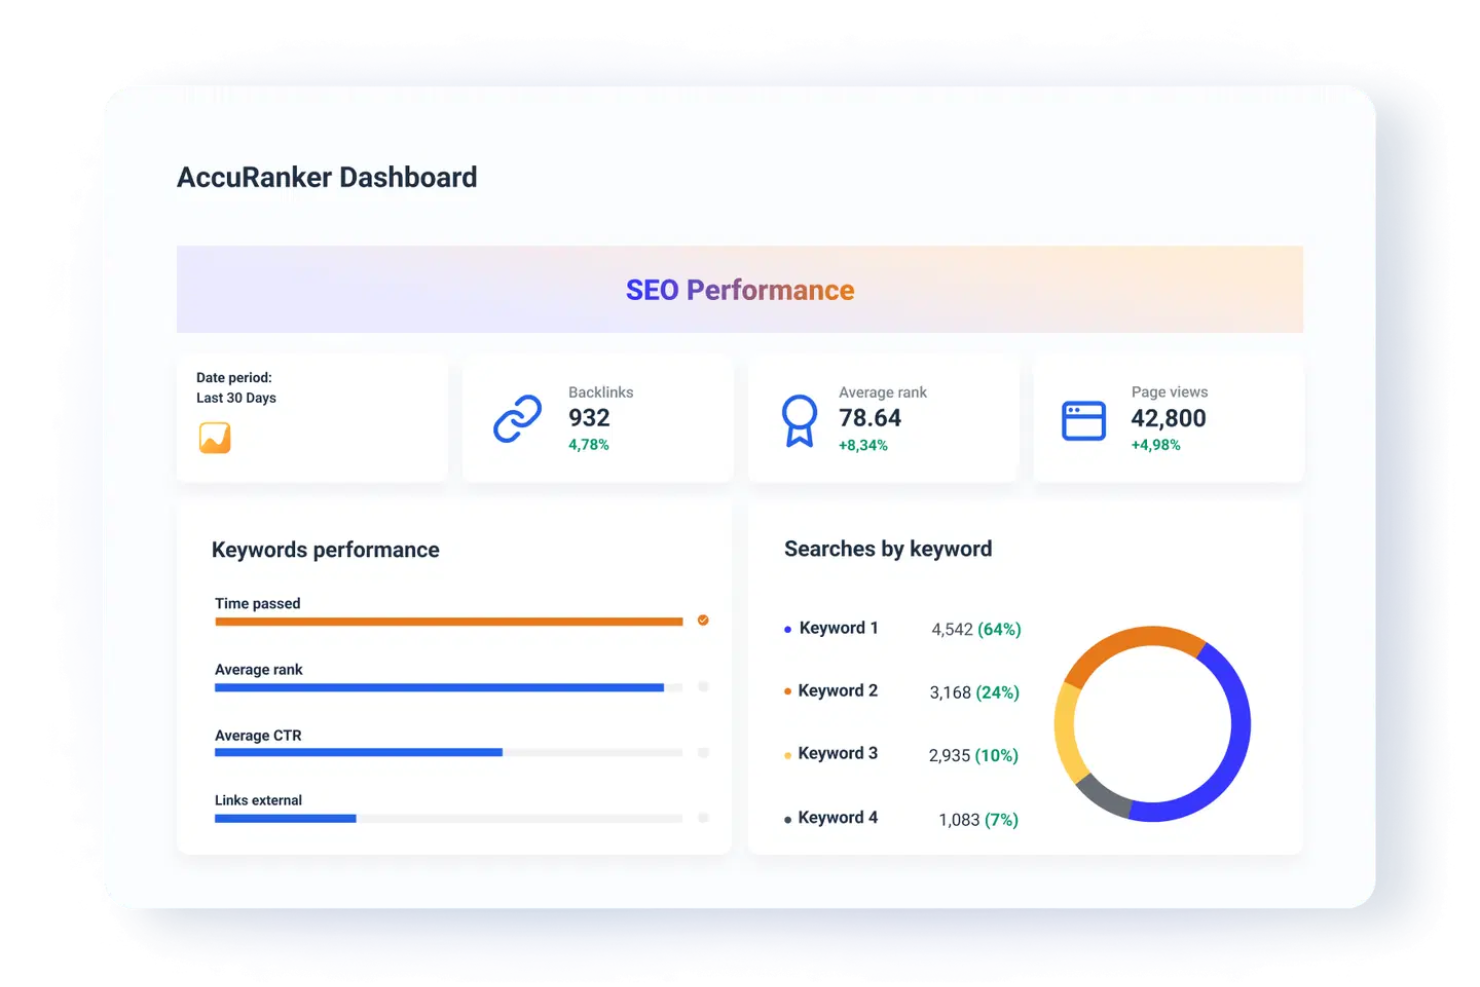
Task: Click the orange dot beside Keyword 2
Action: (786, 691)
